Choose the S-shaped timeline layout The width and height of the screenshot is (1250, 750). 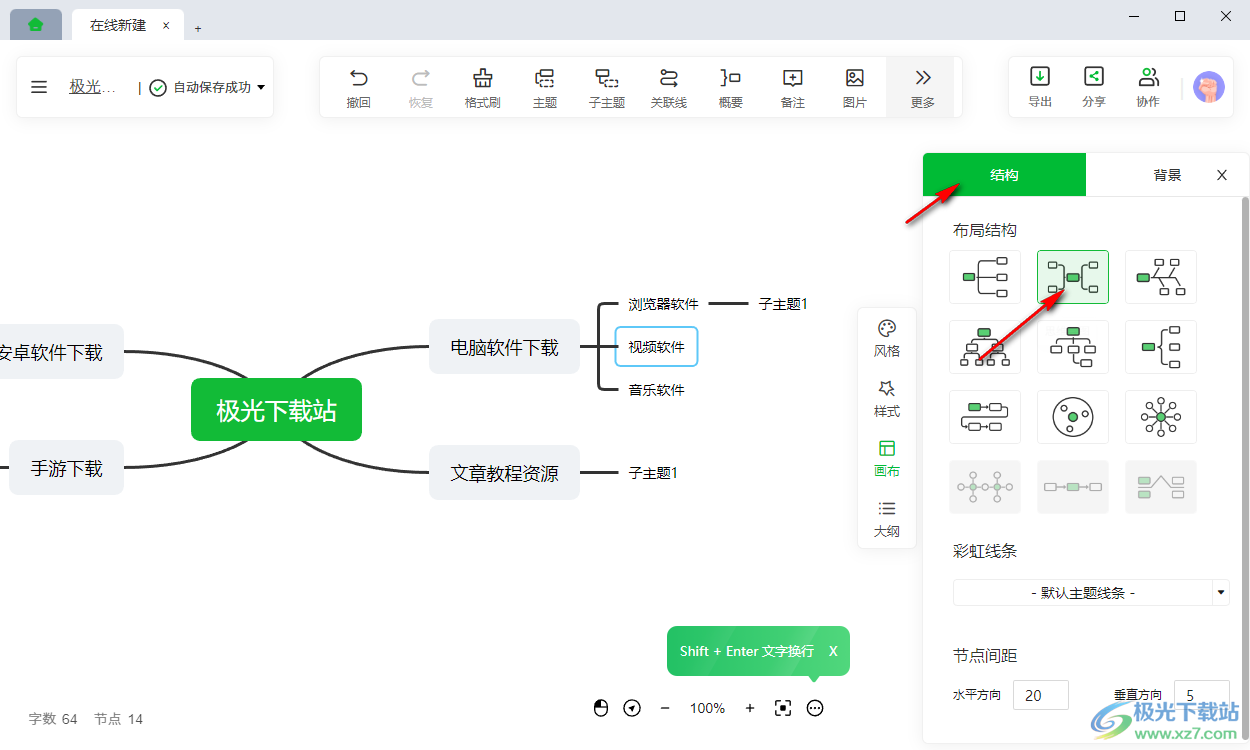coord(985,417)
